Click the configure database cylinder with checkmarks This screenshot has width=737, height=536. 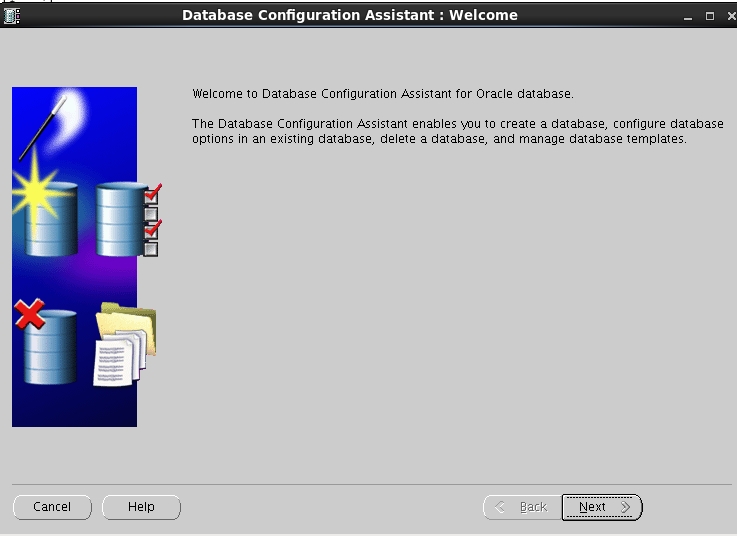[x=129, y=219]
